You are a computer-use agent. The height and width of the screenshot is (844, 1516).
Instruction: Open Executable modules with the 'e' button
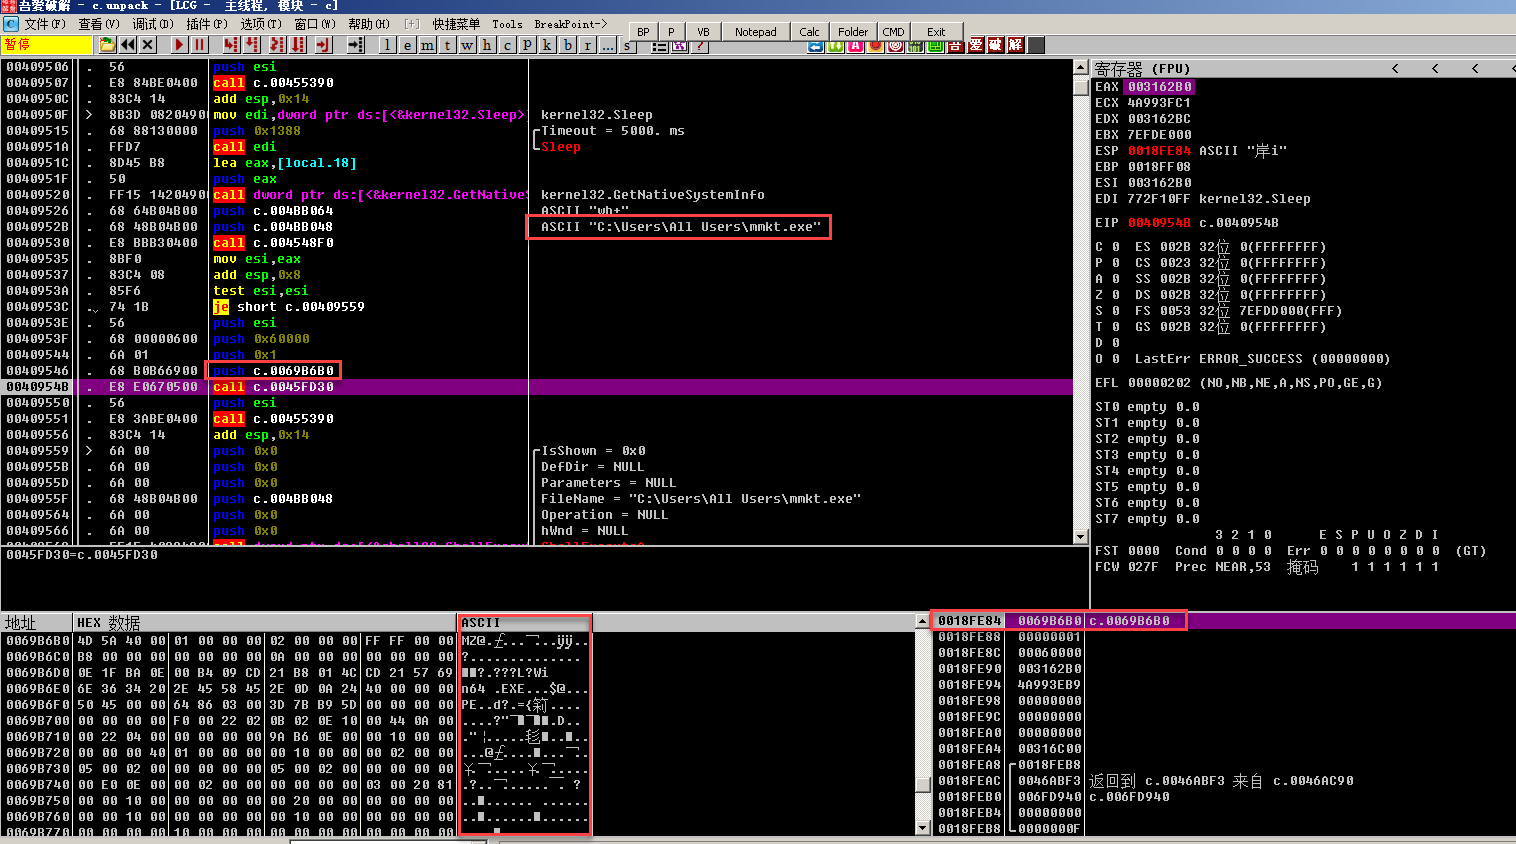pyautogui.click(x=407, y=45)
